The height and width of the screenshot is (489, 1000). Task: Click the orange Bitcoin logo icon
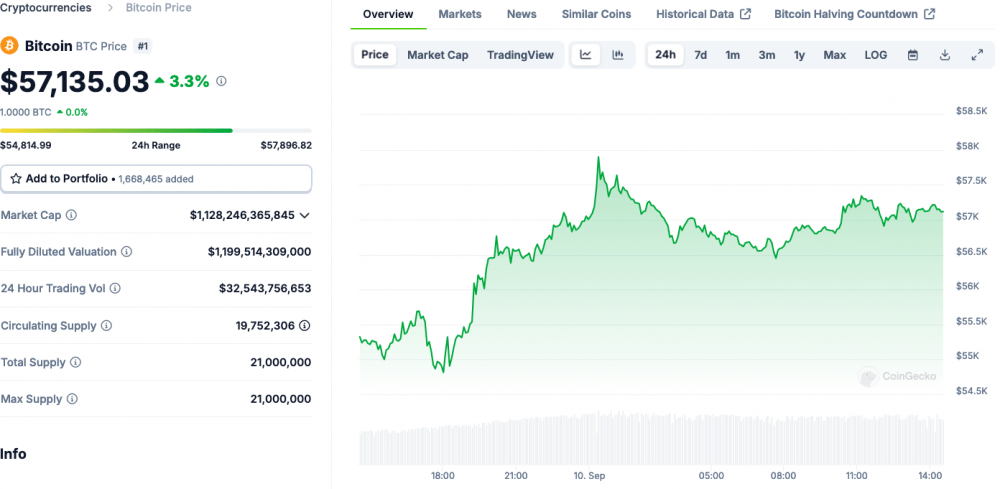point(9,46)
